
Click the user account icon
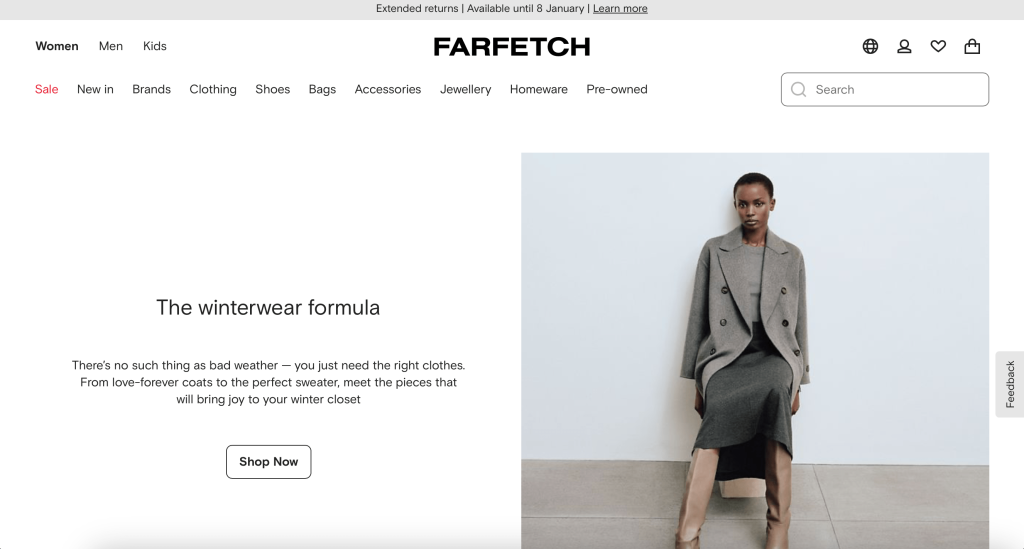[x=904, y=46]
